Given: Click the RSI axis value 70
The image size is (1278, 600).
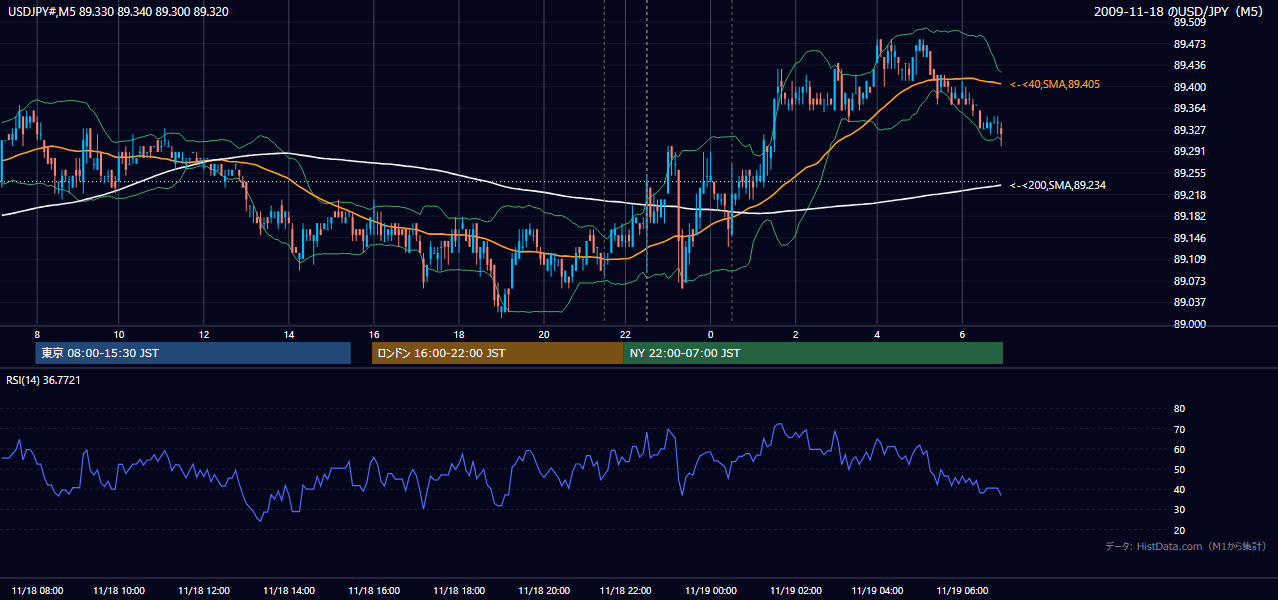Looking at the screenshot, I should click(x=1179, y=430).
